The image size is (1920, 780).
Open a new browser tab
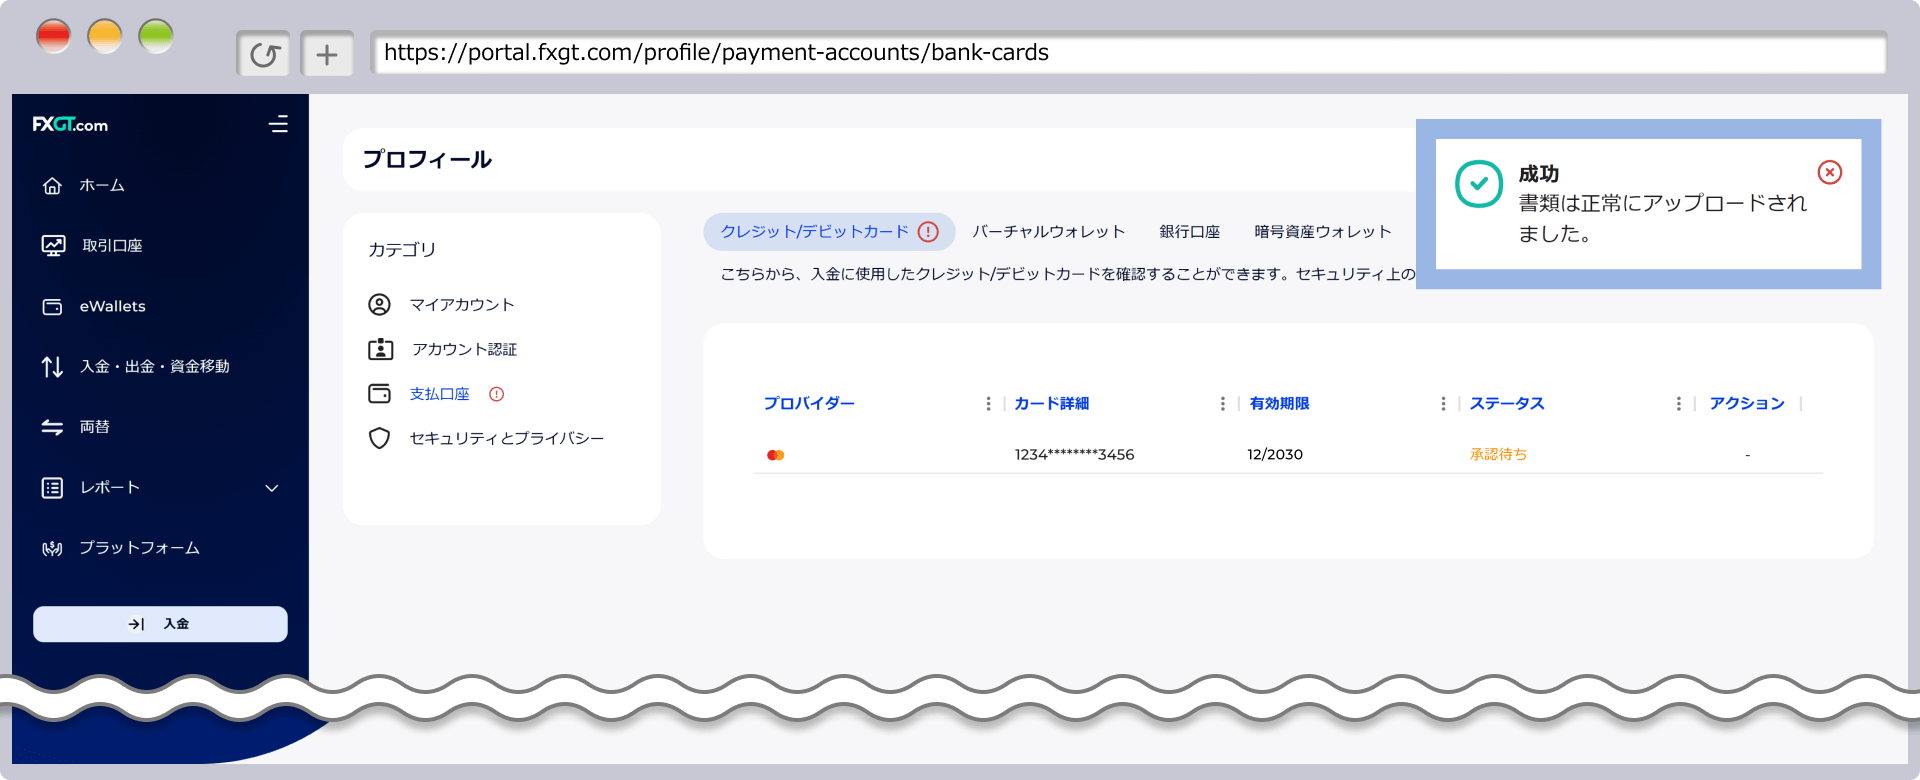[x=327, y=54]
